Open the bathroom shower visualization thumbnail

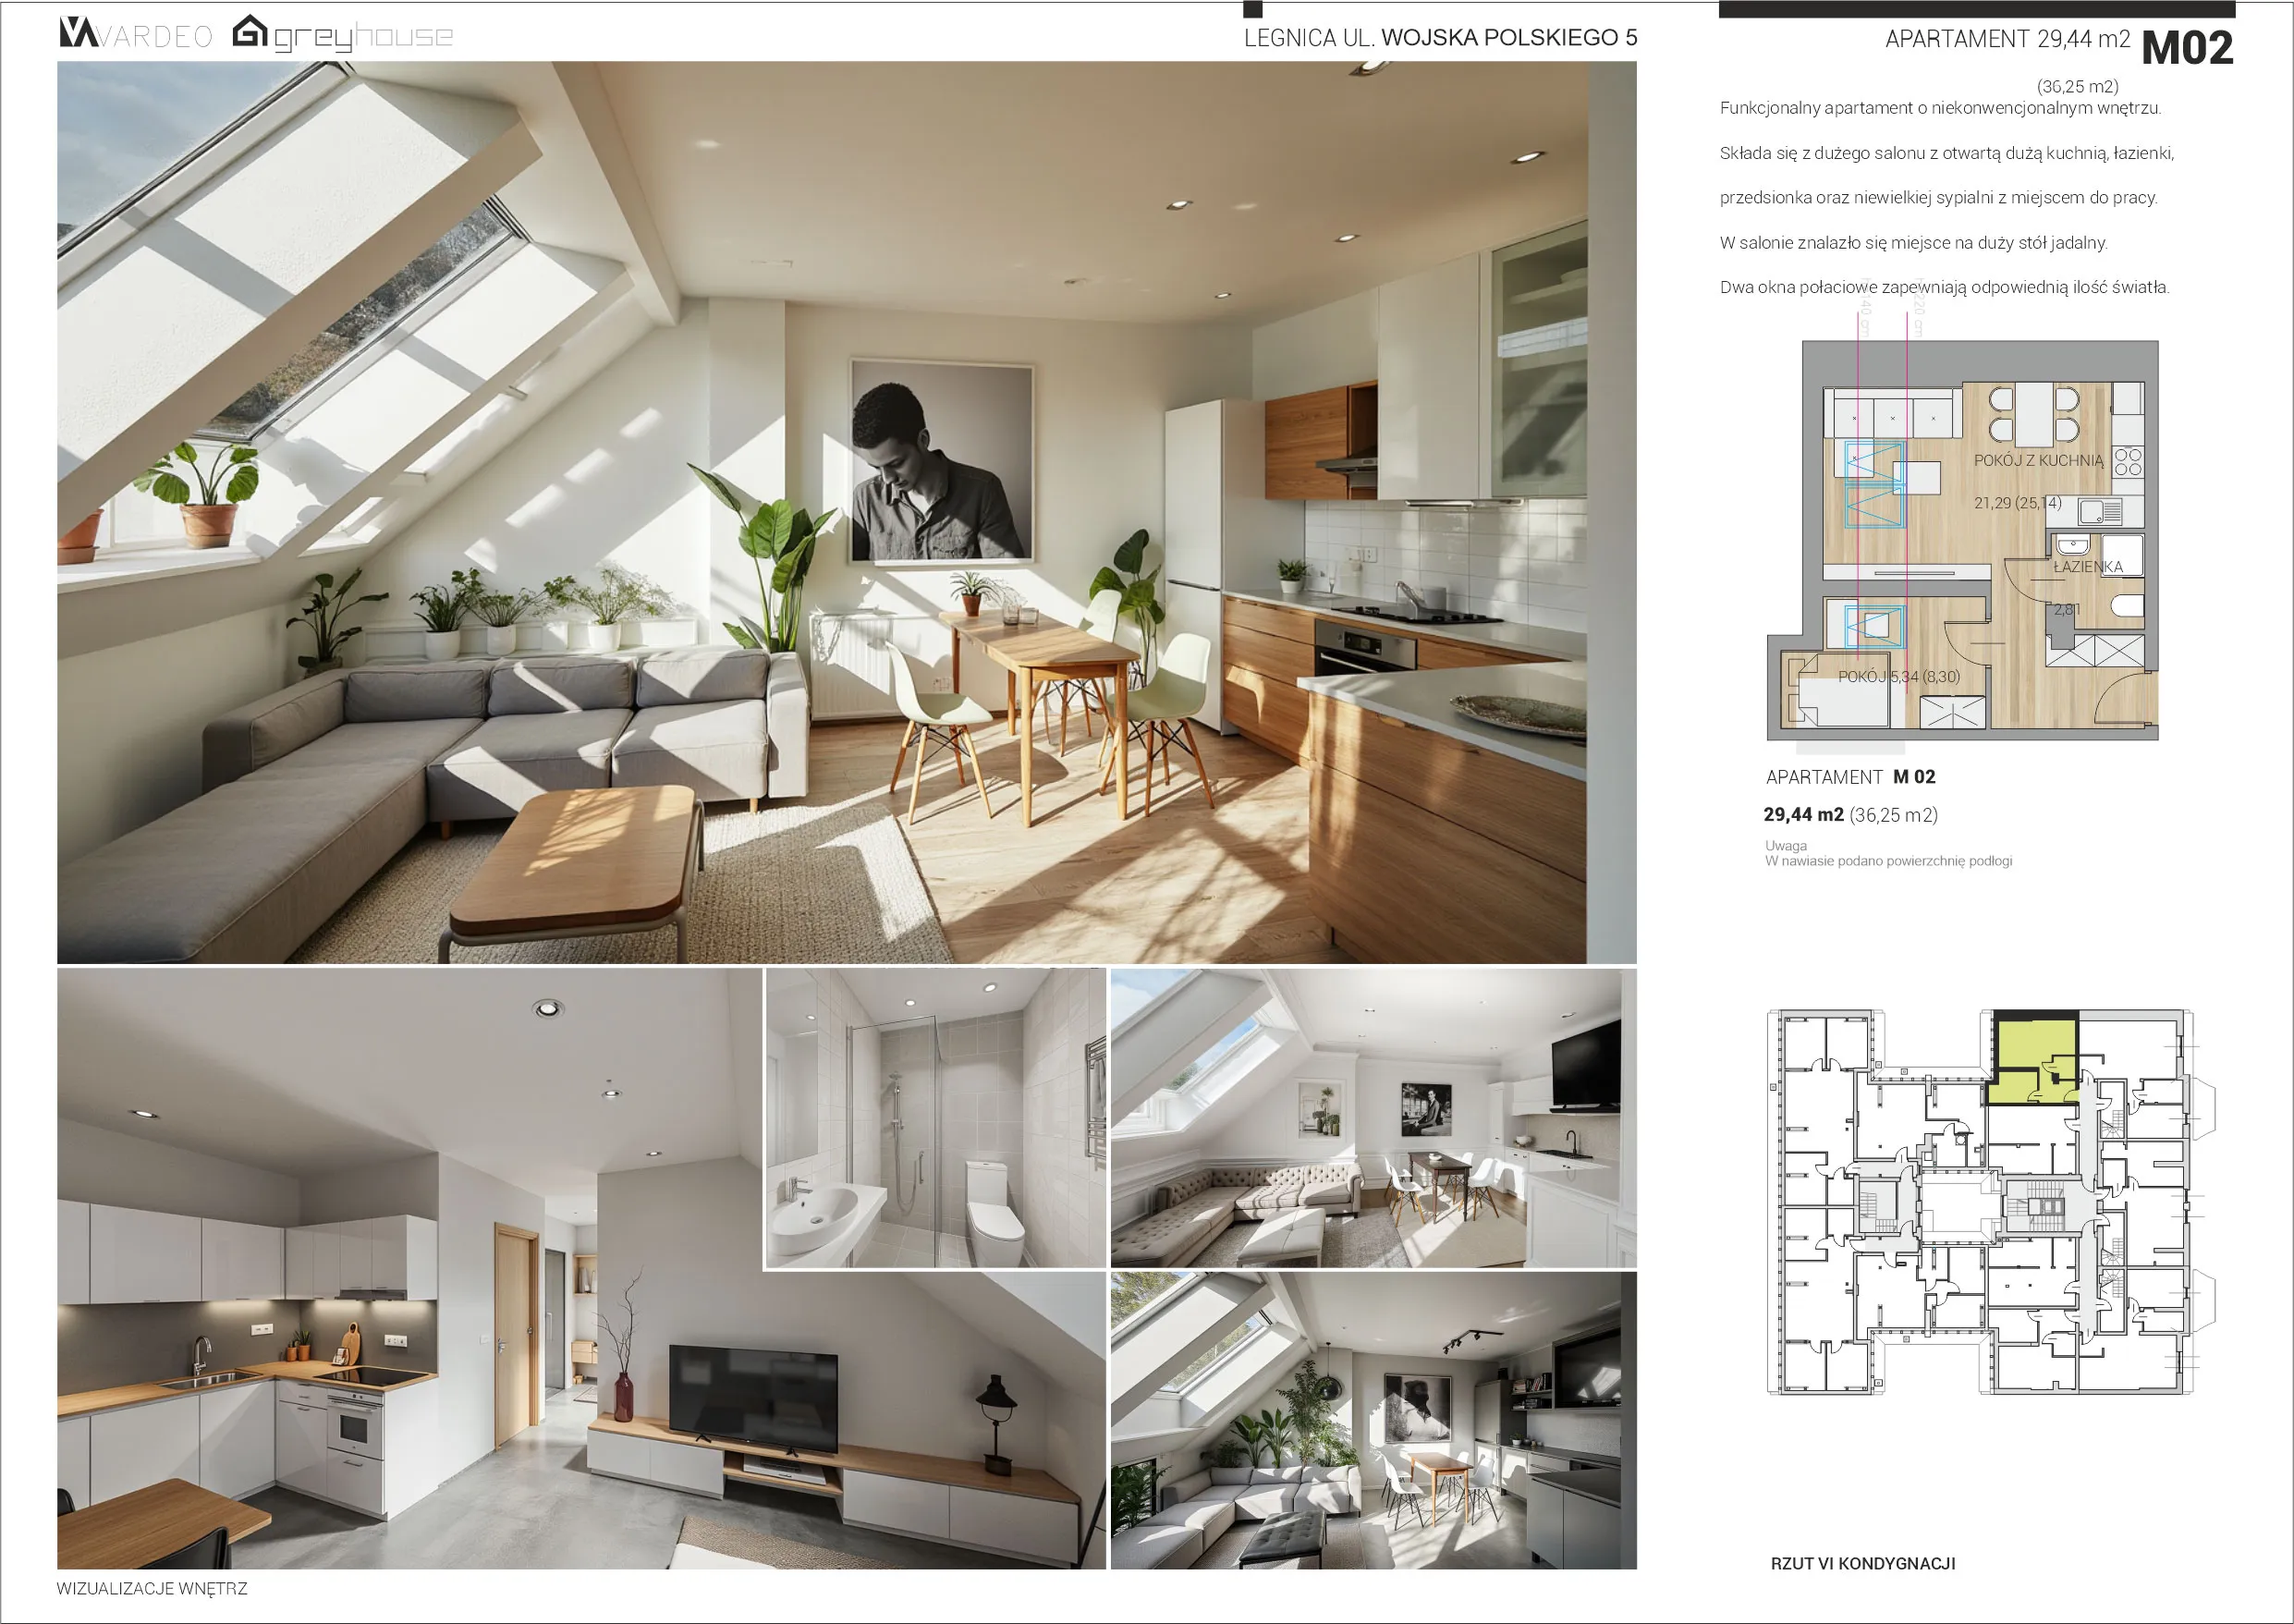click(935, 1118)
